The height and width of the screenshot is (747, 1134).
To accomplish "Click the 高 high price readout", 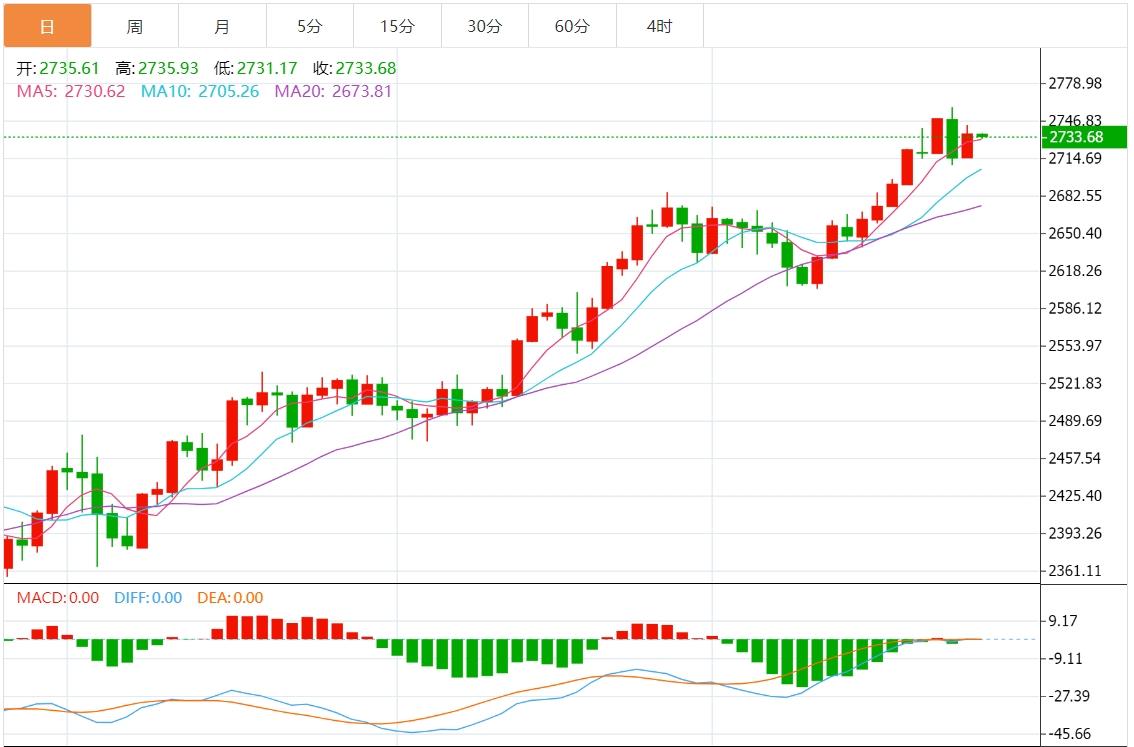I will pyautogui.click(x=157, y=69).
